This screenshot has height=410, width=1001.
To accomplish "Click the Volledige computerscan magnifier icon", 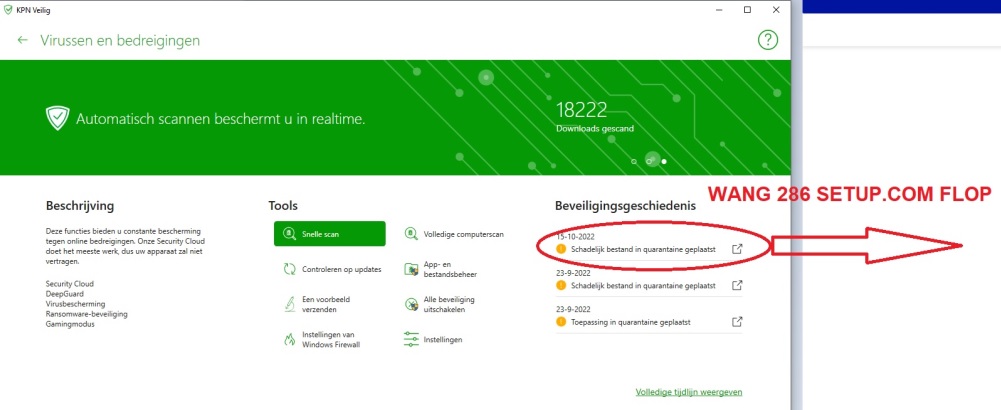I will pyautogui.click(x=411, y=234).
